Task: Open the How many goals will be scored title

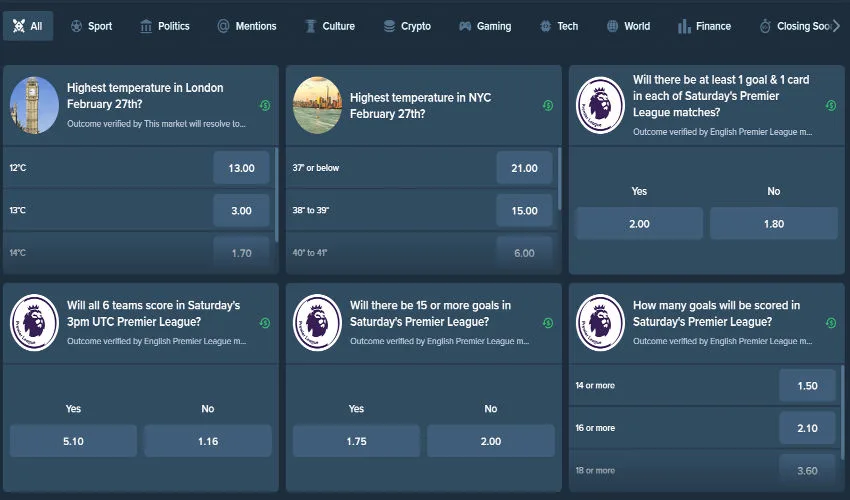Action: pos(716,313)
